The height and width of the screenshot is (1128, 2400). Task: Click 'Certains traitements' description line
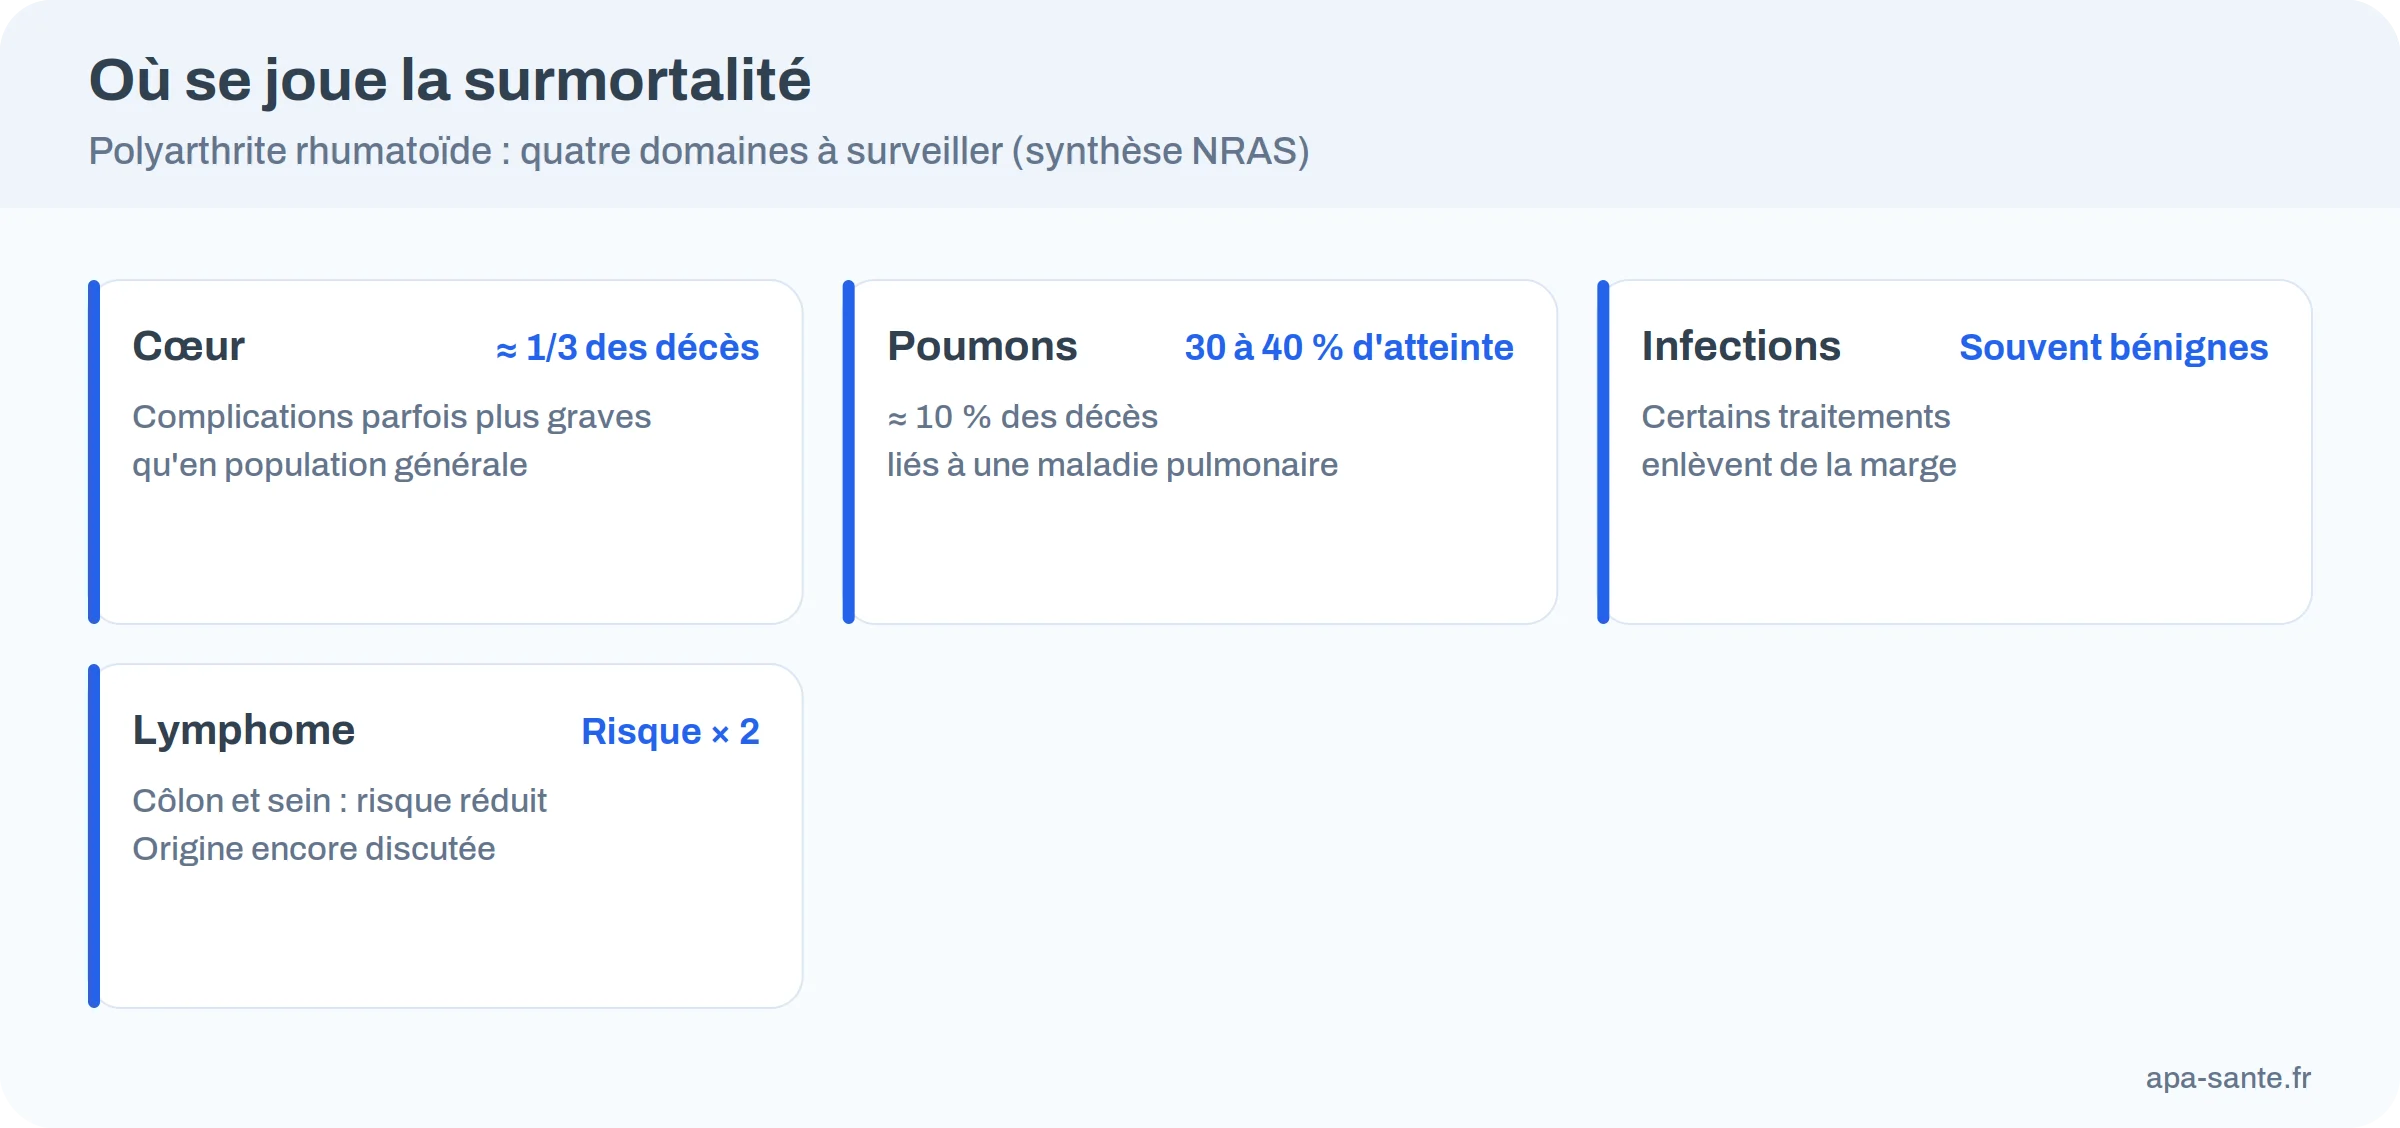click(x=1795, y=416)
